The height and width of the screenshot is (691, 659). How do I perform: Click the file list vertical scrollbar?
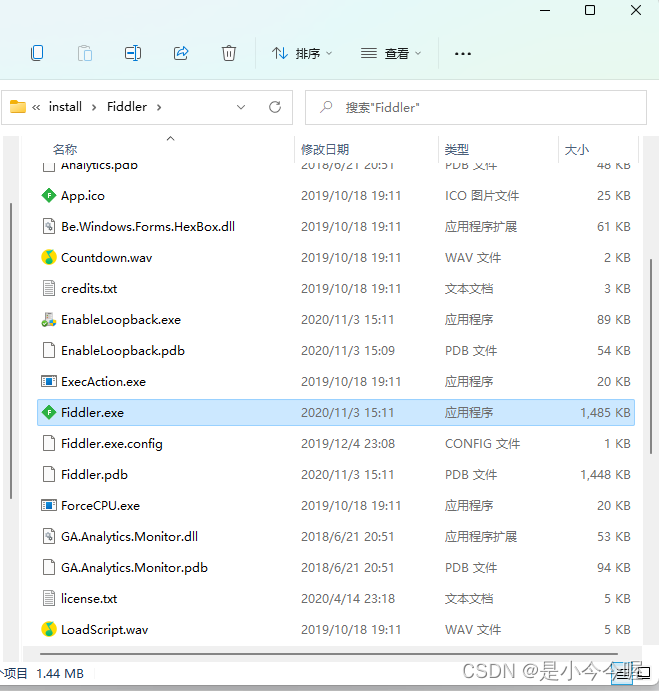651,357
